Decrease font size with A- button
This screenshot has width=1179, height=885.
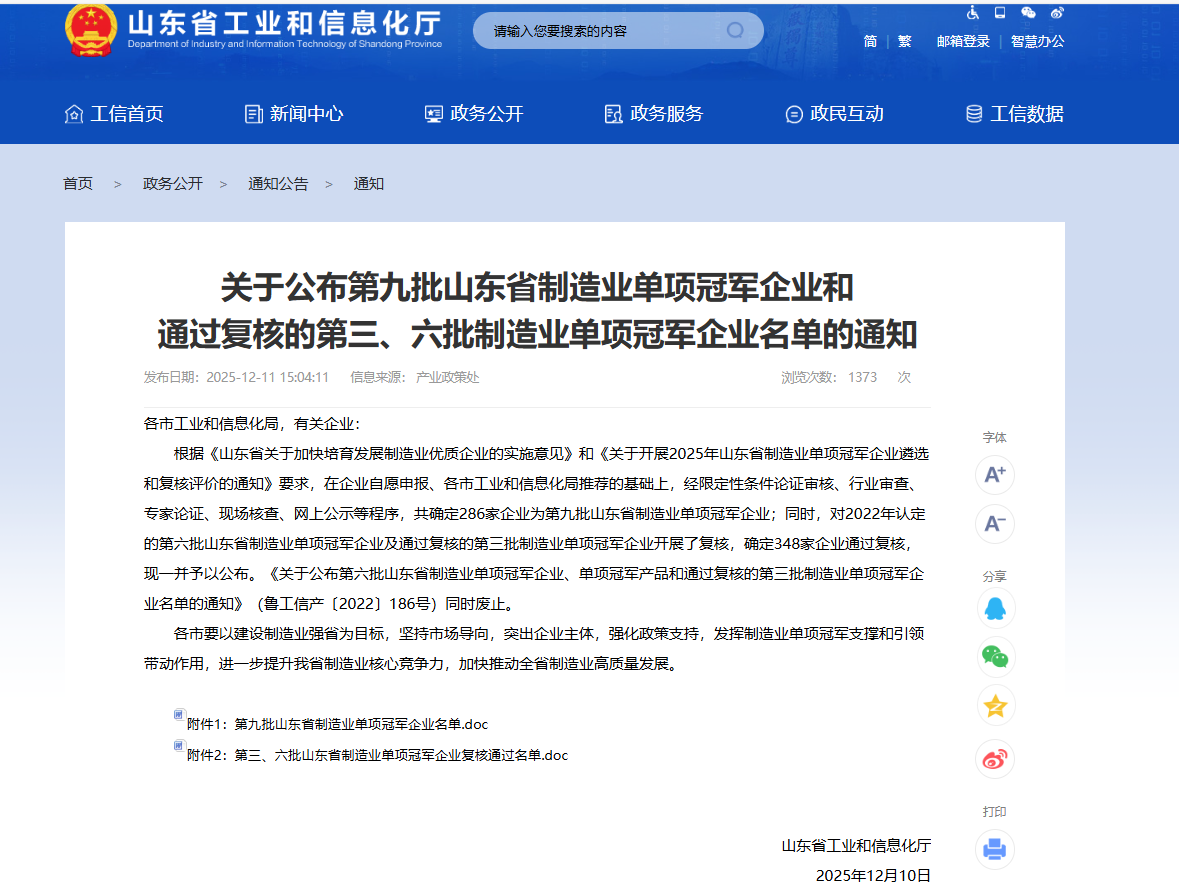(x=994, y=524)
